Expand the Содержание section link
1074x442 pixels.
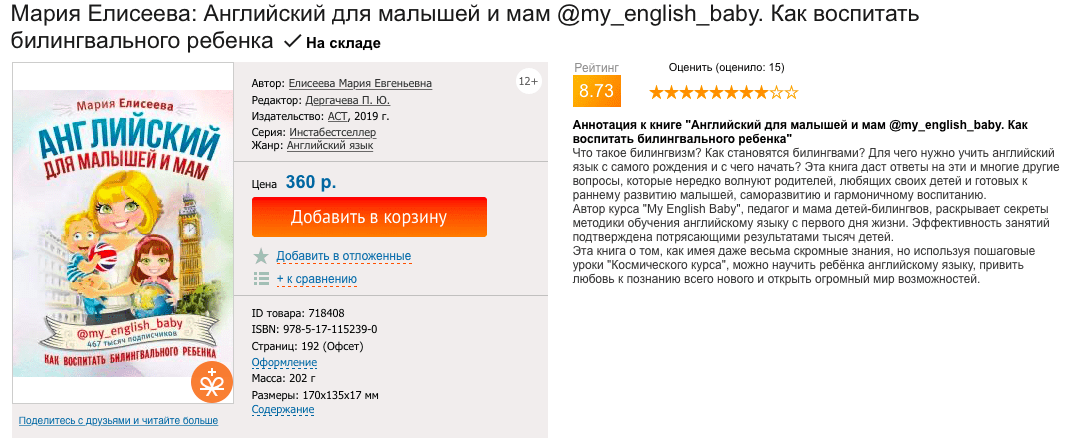[x=283, y=410]
